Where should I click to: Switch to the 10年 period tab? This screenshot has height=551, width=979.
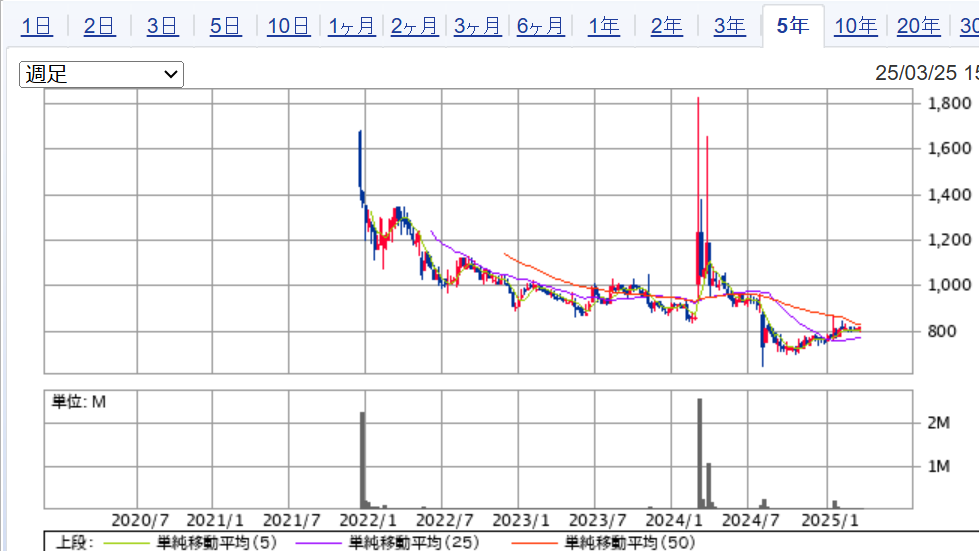coord(856,26)
